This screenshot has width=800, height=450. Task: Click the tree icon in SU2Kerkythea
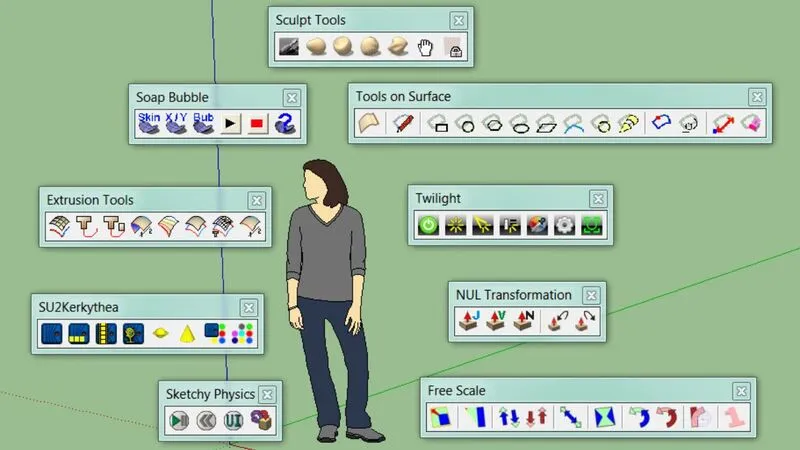tap(133, 334)
